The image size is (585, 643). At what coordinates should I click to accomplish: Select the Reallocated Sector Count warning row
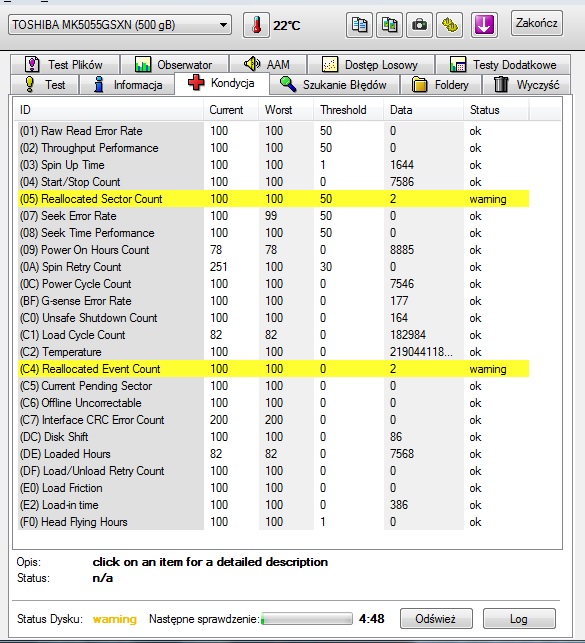(x=273, y=199)
